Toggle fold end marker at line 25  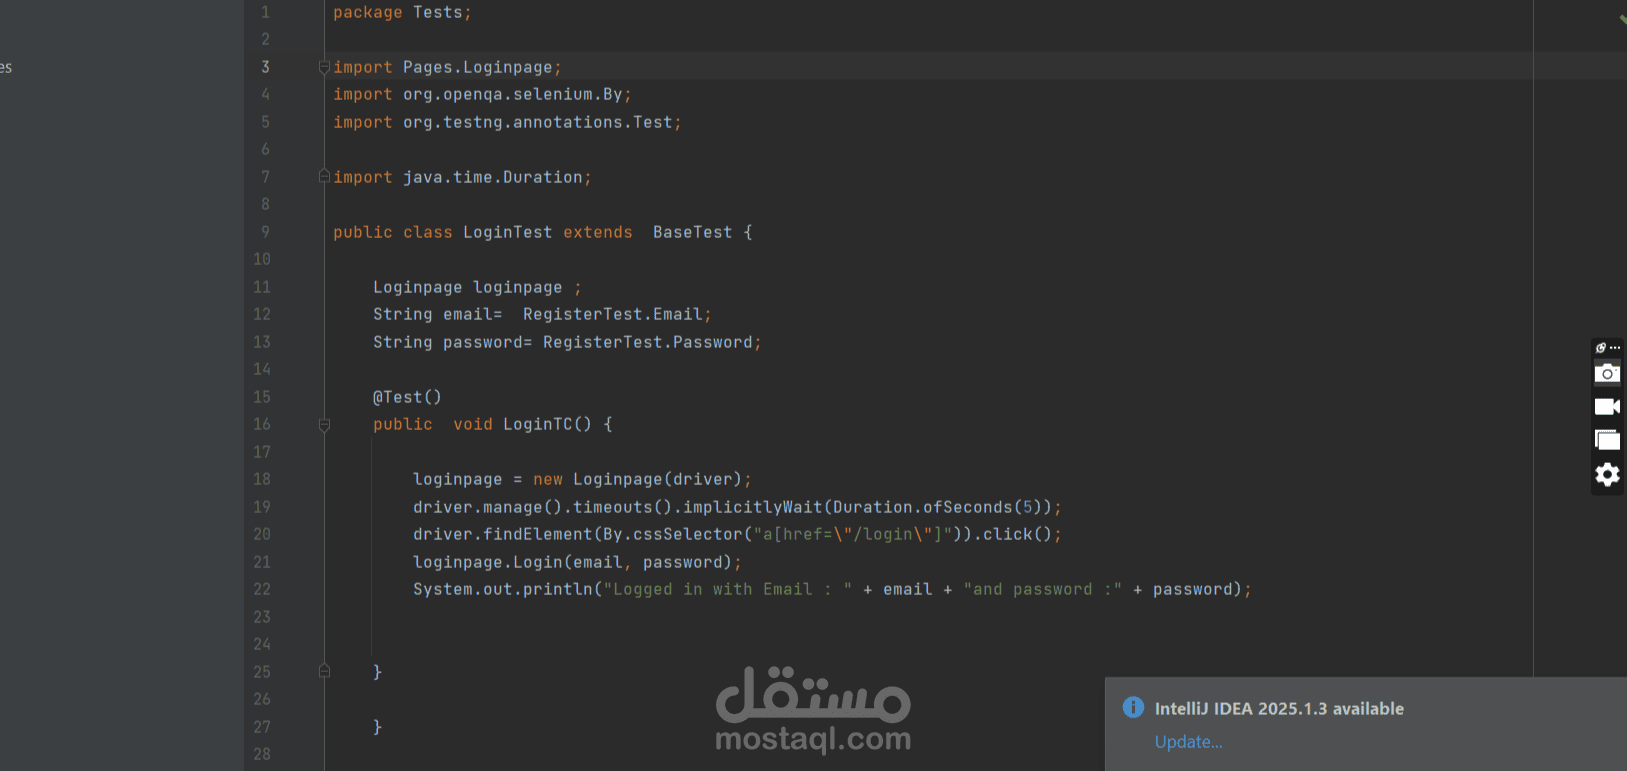point(324,671)
